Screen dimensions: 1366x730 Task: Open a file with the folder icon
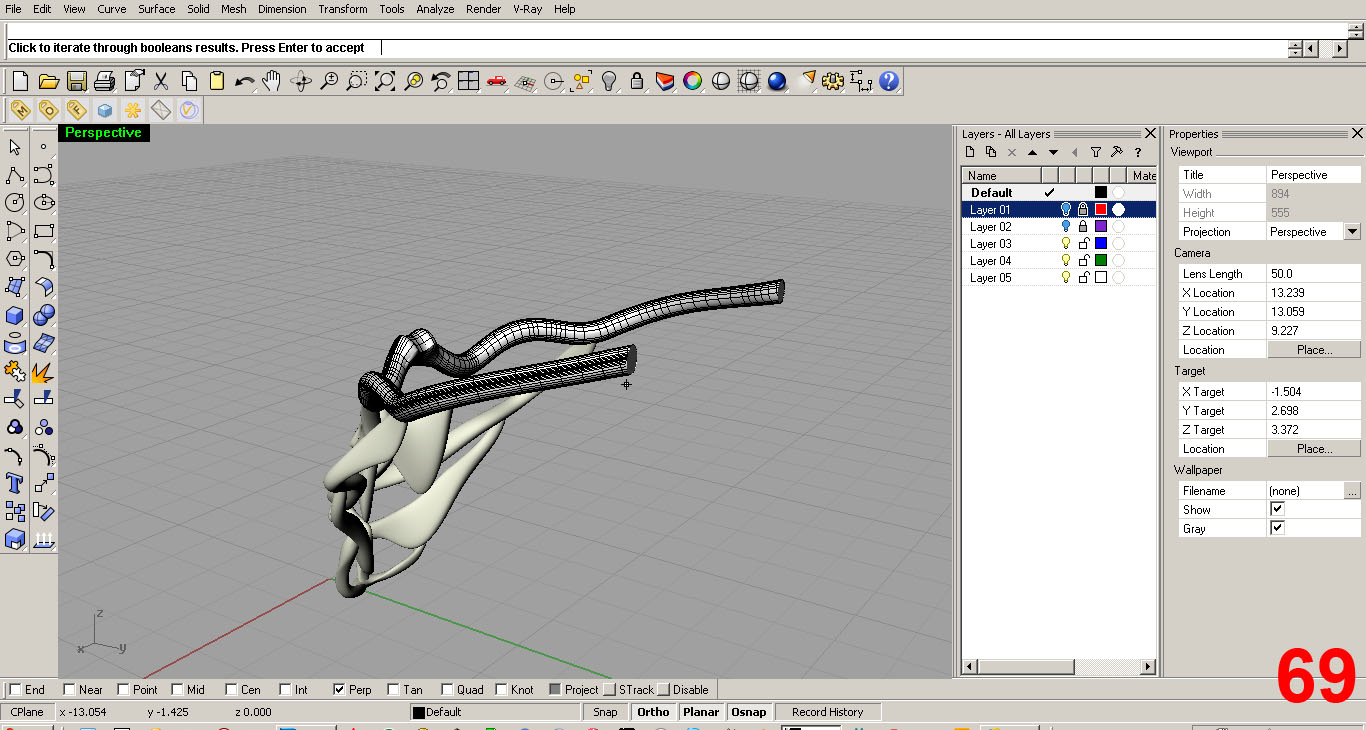(48, 81)
